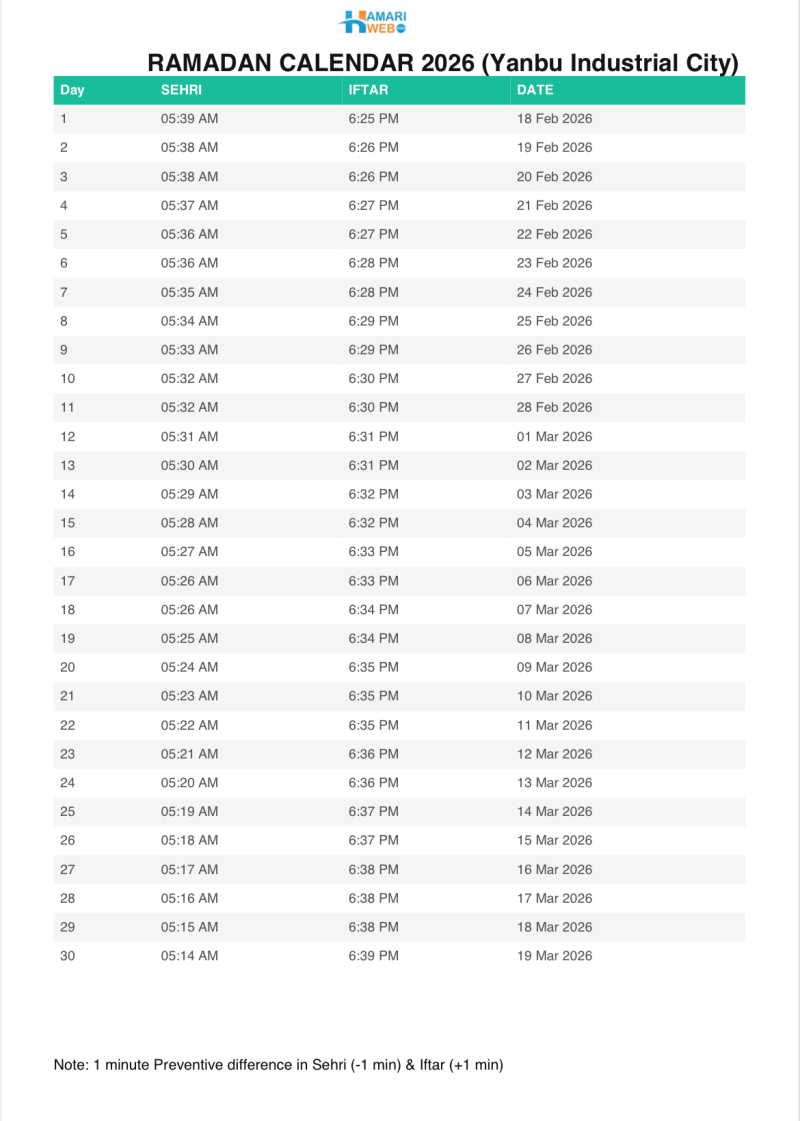Click the 6:39 PM Iftar time
The height and width of the screenshot is (1121, 800).
click(373, 956)
